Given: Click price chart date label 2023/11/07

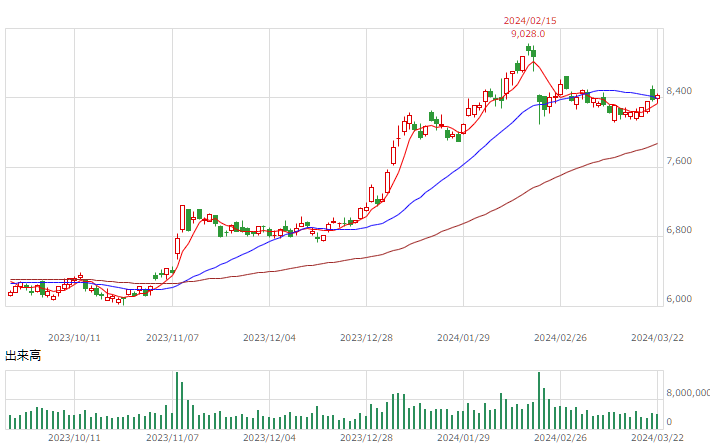Looking at the screenshot, I should (173, 338).
